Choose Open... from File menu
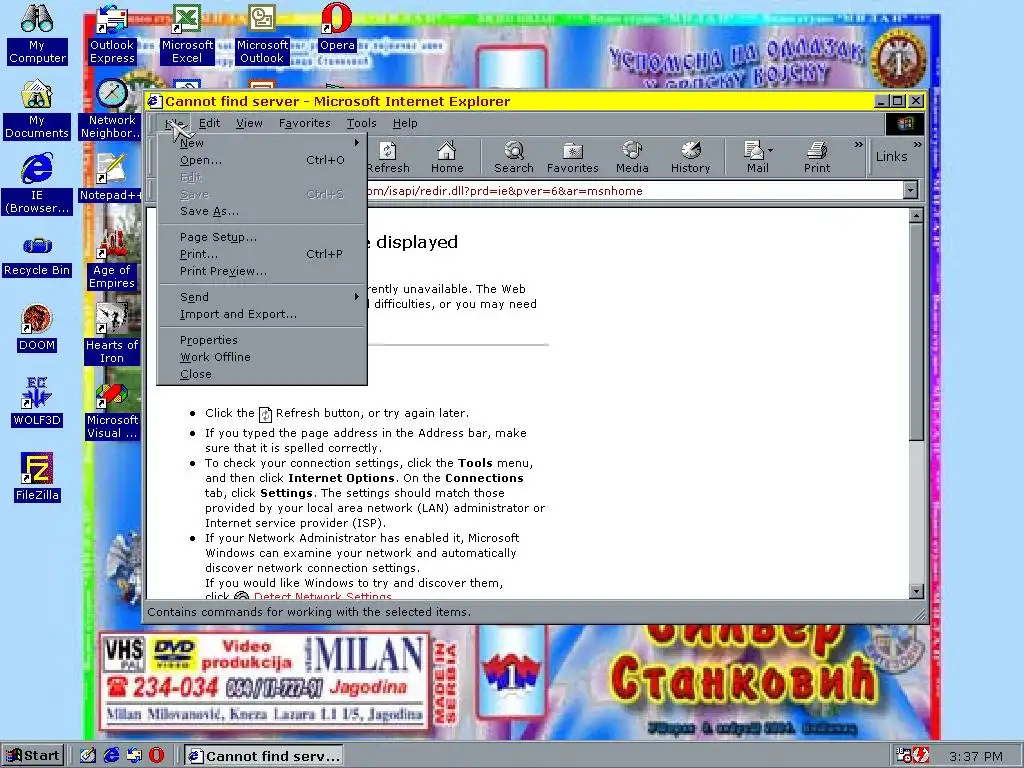Image resolution: width=1024 pixels, height=768 pixels. coord(262,160)
